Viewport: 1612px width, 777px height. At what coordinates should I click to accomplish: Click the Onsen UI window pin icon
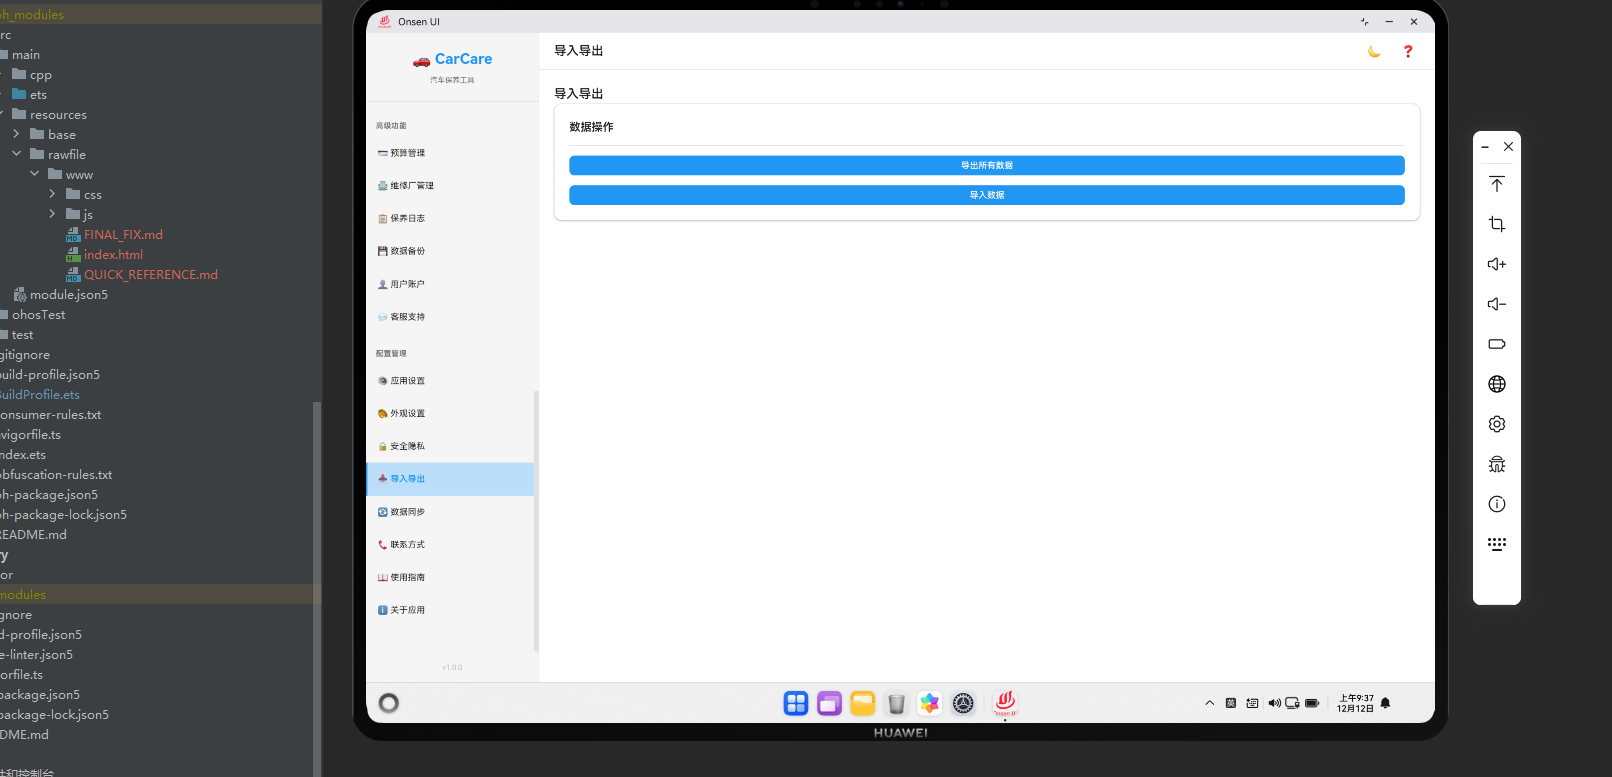click(x=1364, y=21)
